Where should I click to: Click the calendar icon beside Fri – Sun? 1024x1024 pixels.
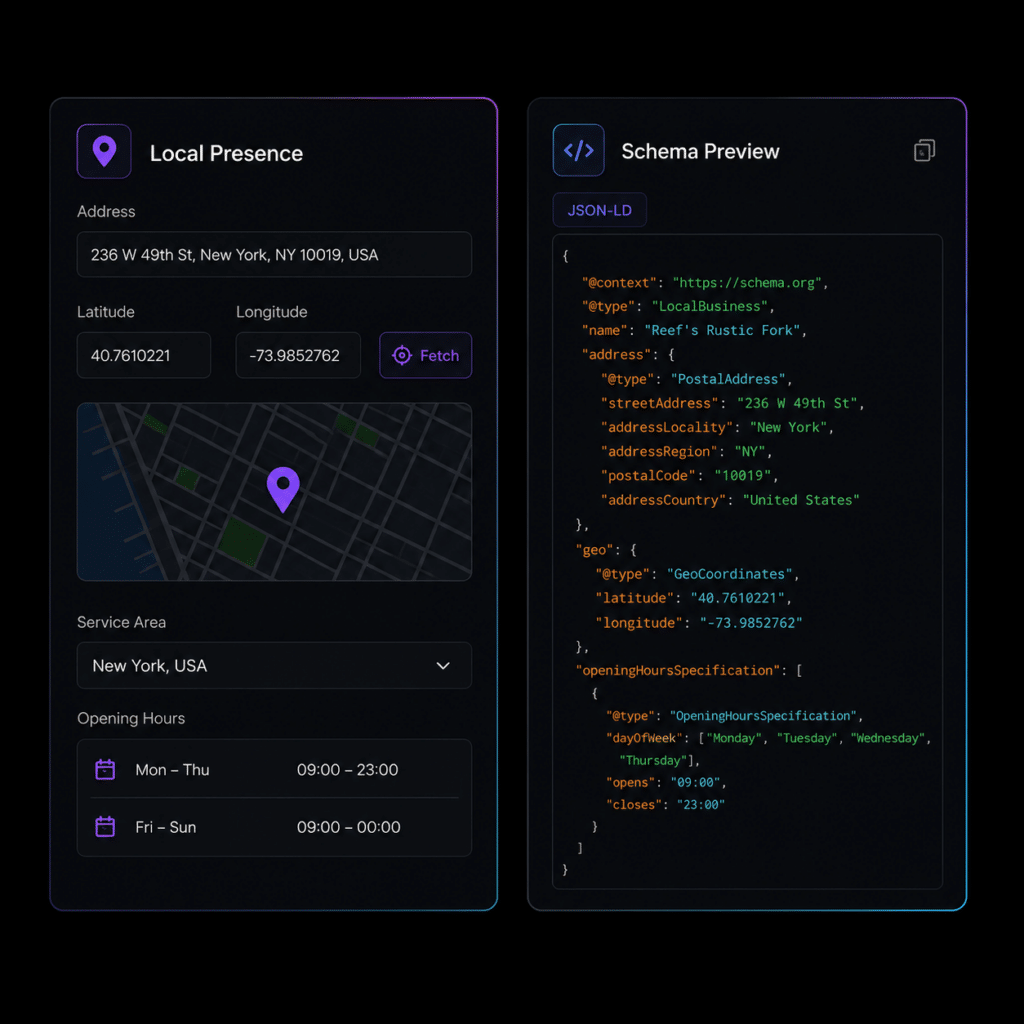point(105,827)
